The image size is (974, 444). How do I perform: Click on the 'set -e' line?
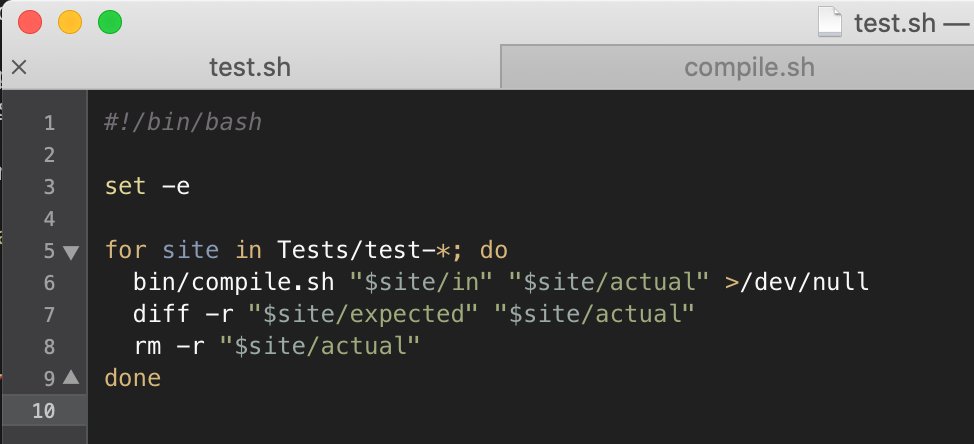pos(147,186)
